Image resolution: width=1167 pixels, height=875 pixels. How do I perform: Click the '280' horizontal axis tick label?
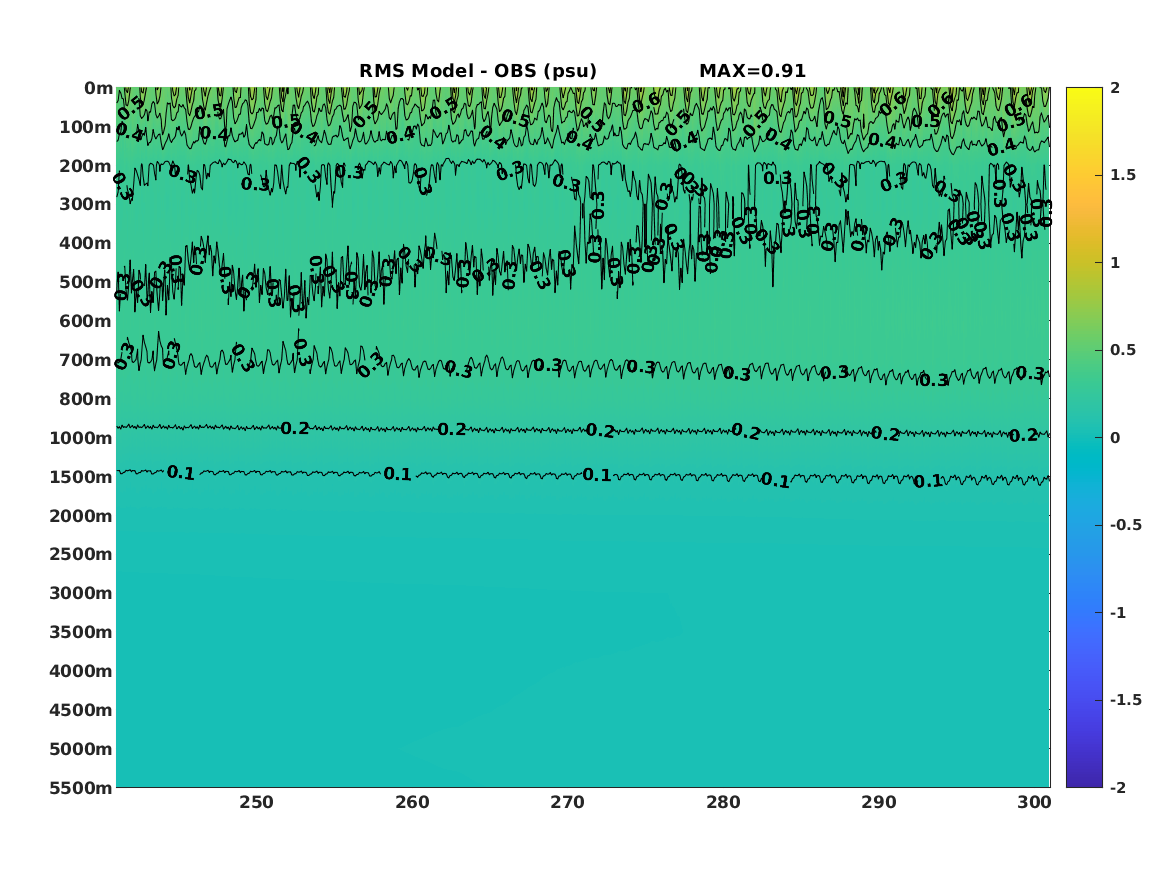723,803
